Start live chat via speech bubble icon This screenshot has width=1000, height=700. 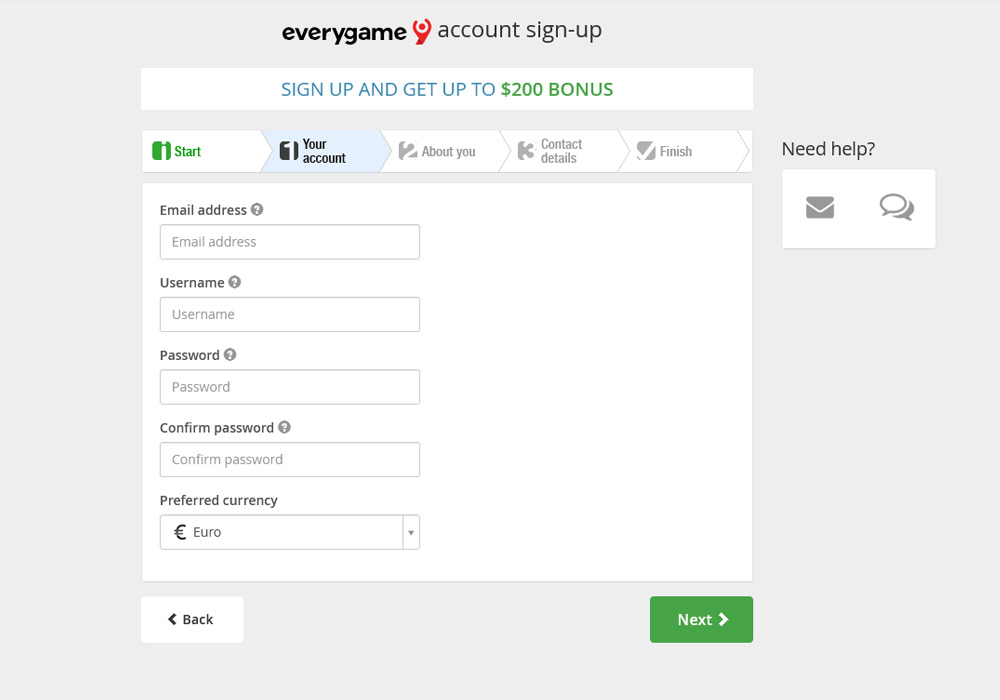[896, 208]
